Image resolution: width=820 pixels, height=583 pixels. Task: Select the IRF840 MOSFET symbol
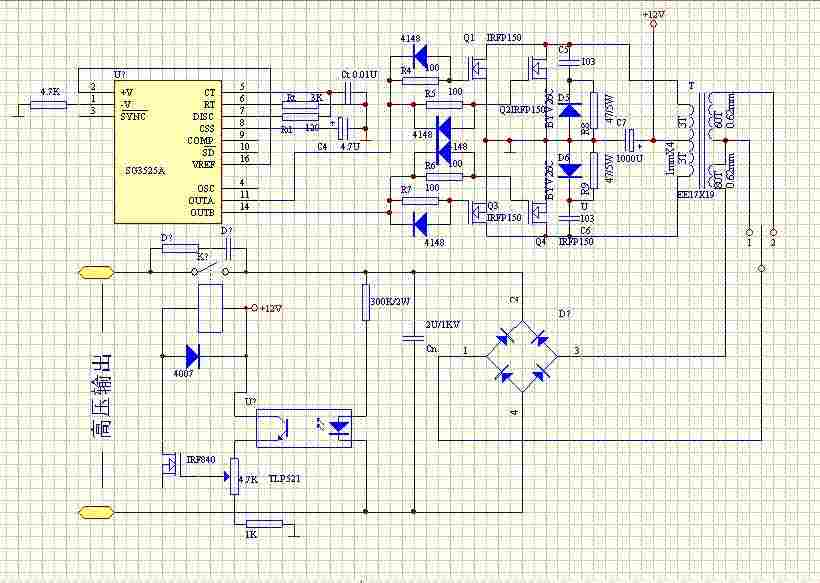(171, 465)
